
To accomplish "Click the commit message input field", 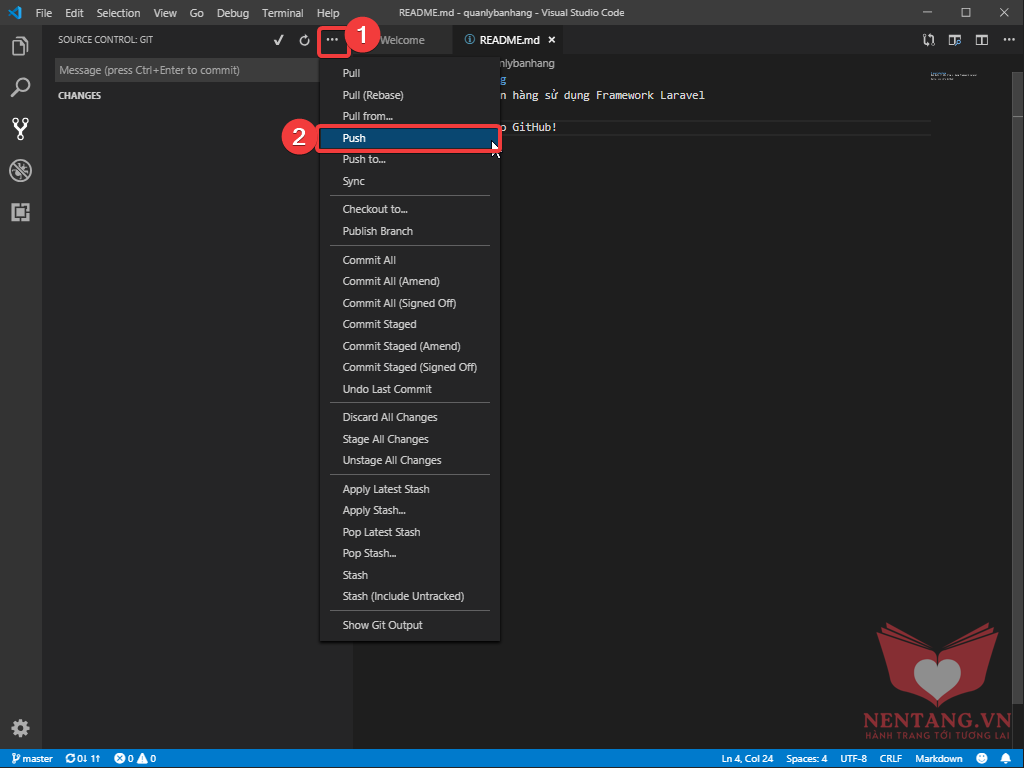I will pos(185,70).
